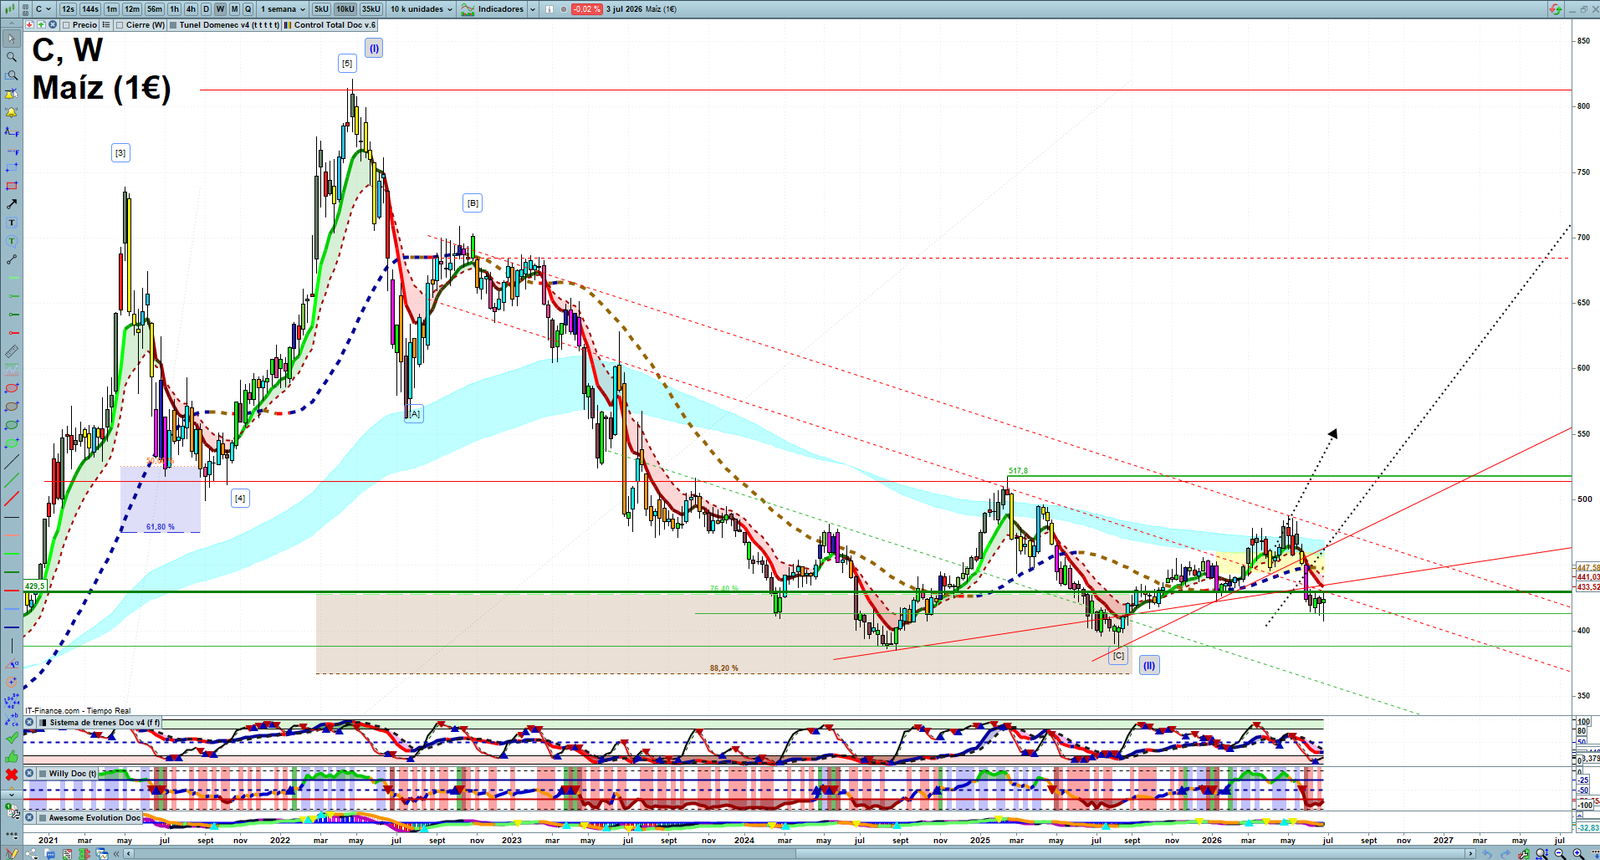Switch to the 4h timeframe

click(x=191, y=9)
